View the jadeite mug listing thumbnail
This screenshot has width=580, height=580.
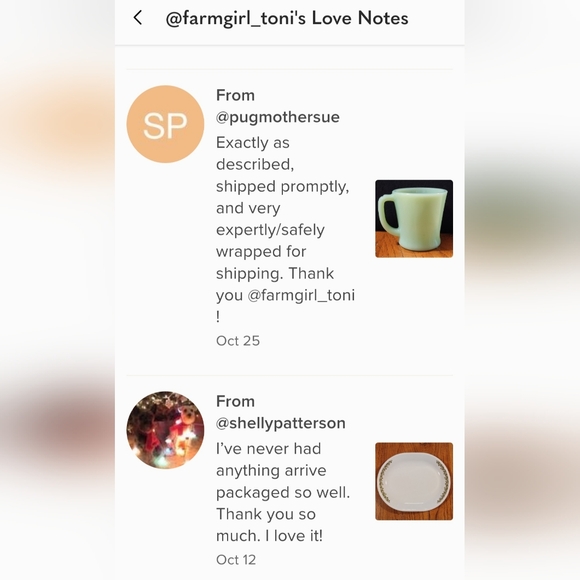pos(414,219)
